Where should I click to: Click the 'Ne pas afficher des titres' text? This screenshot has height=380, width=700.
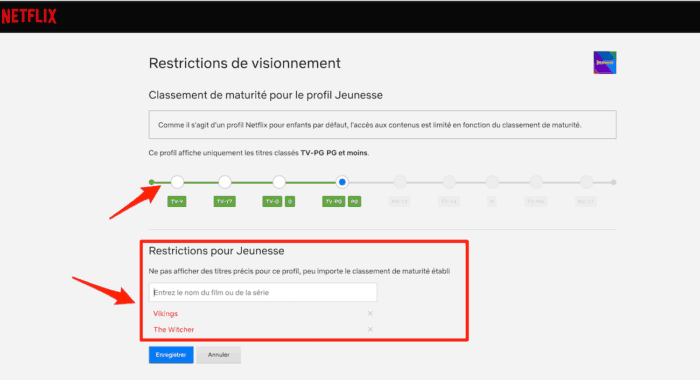tap(299, 271)
